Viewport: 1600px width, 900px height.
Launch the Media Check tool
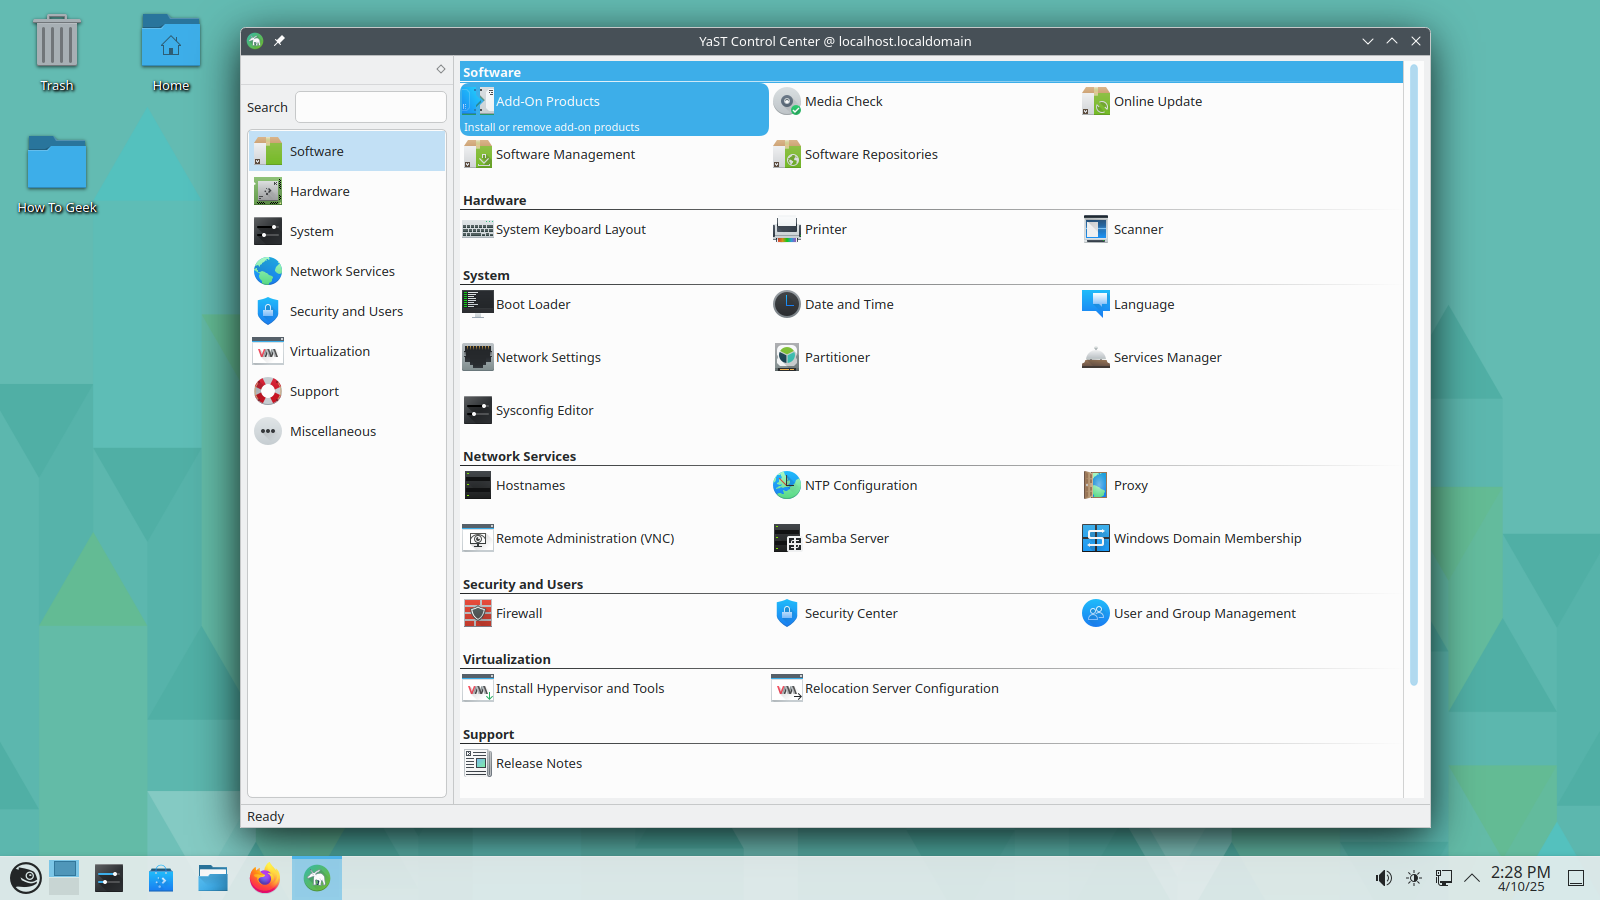pyautogui.click(x=828, y=102)
